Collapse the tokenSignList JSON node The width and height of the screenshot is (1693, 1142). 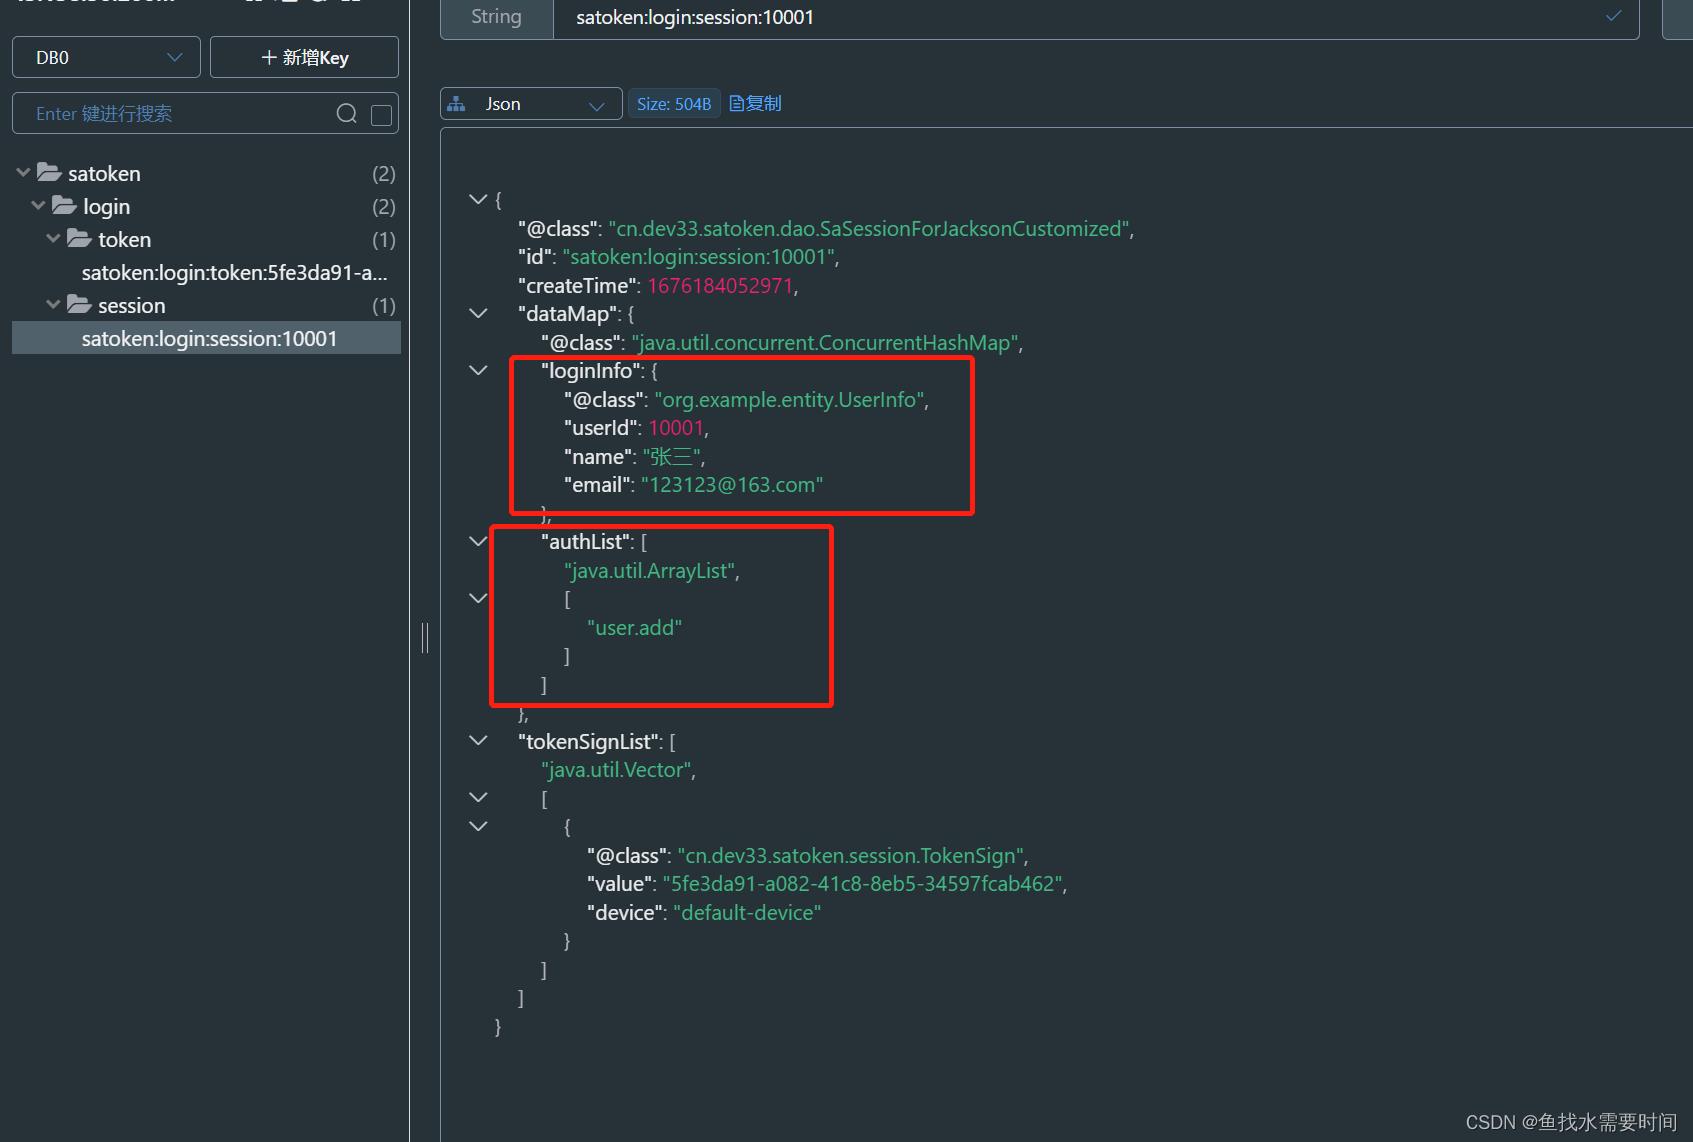[478, 741]
